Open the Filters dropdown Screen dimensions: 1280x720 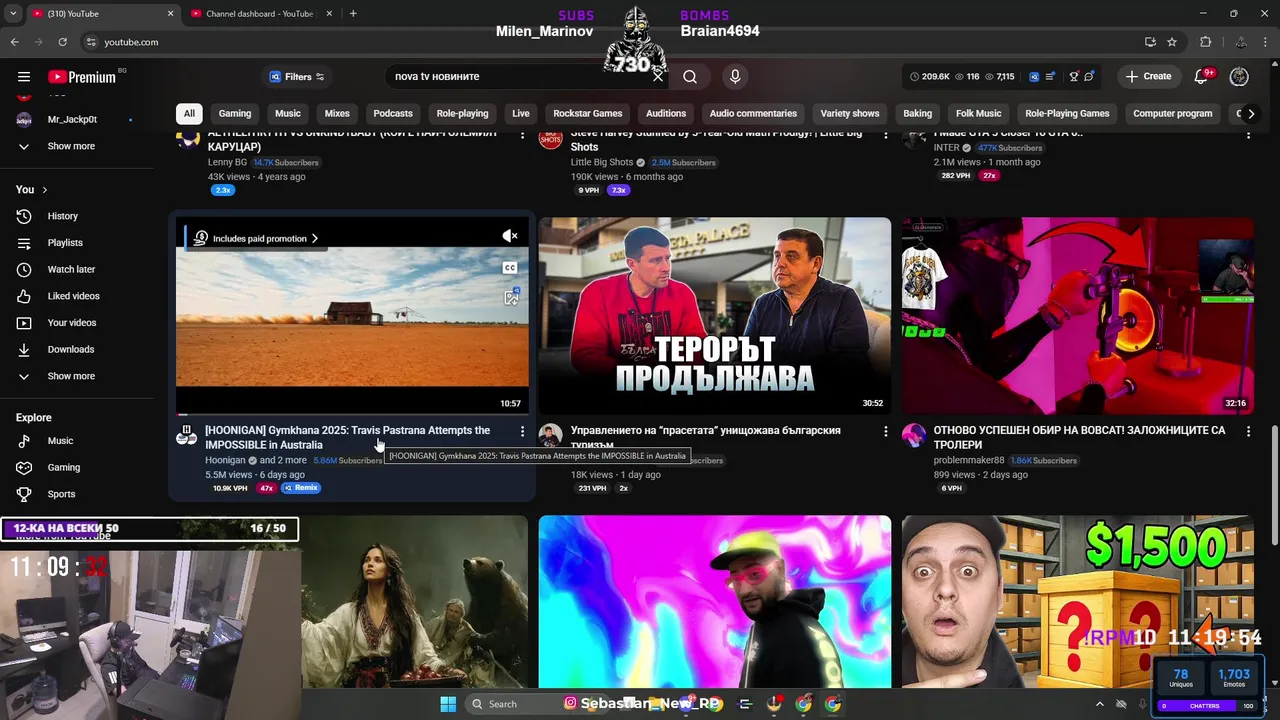click(296, 76)
